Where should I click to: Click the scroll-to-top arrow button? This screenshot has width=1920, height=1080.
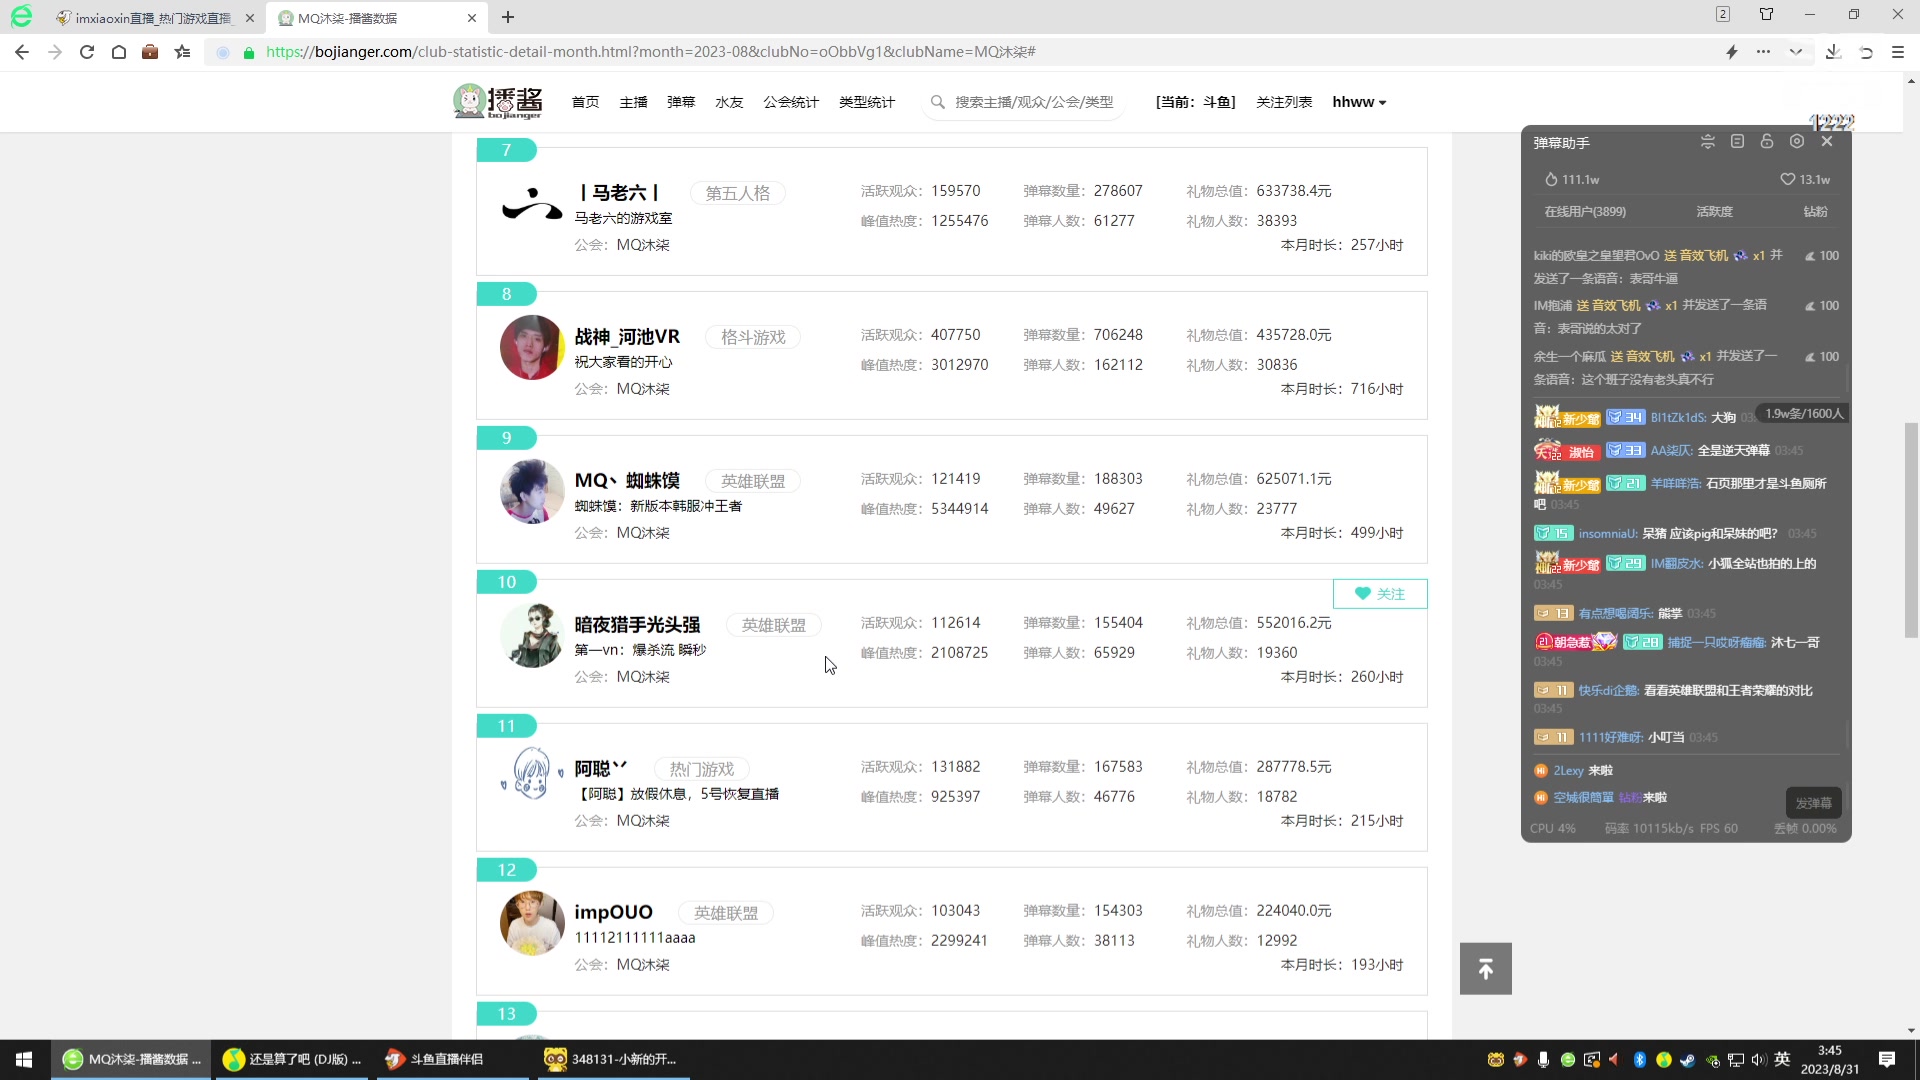point(1485,969)
